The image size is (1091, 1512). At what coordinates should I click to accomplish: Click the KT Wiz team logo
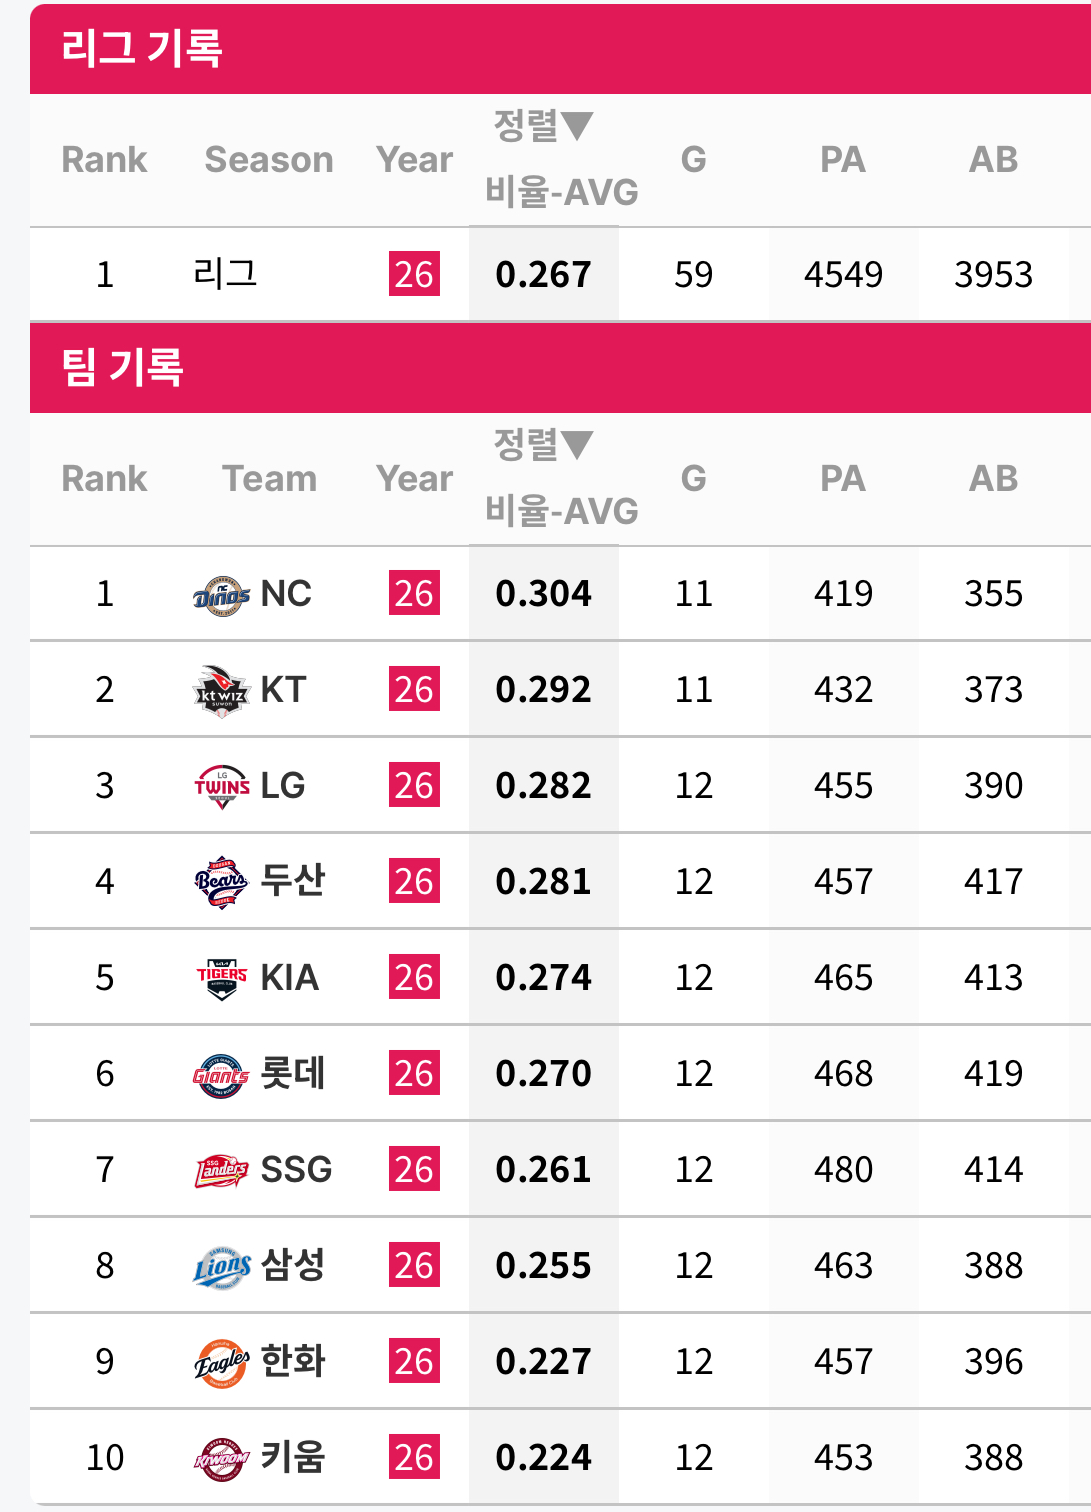click(x=221, y=691)
